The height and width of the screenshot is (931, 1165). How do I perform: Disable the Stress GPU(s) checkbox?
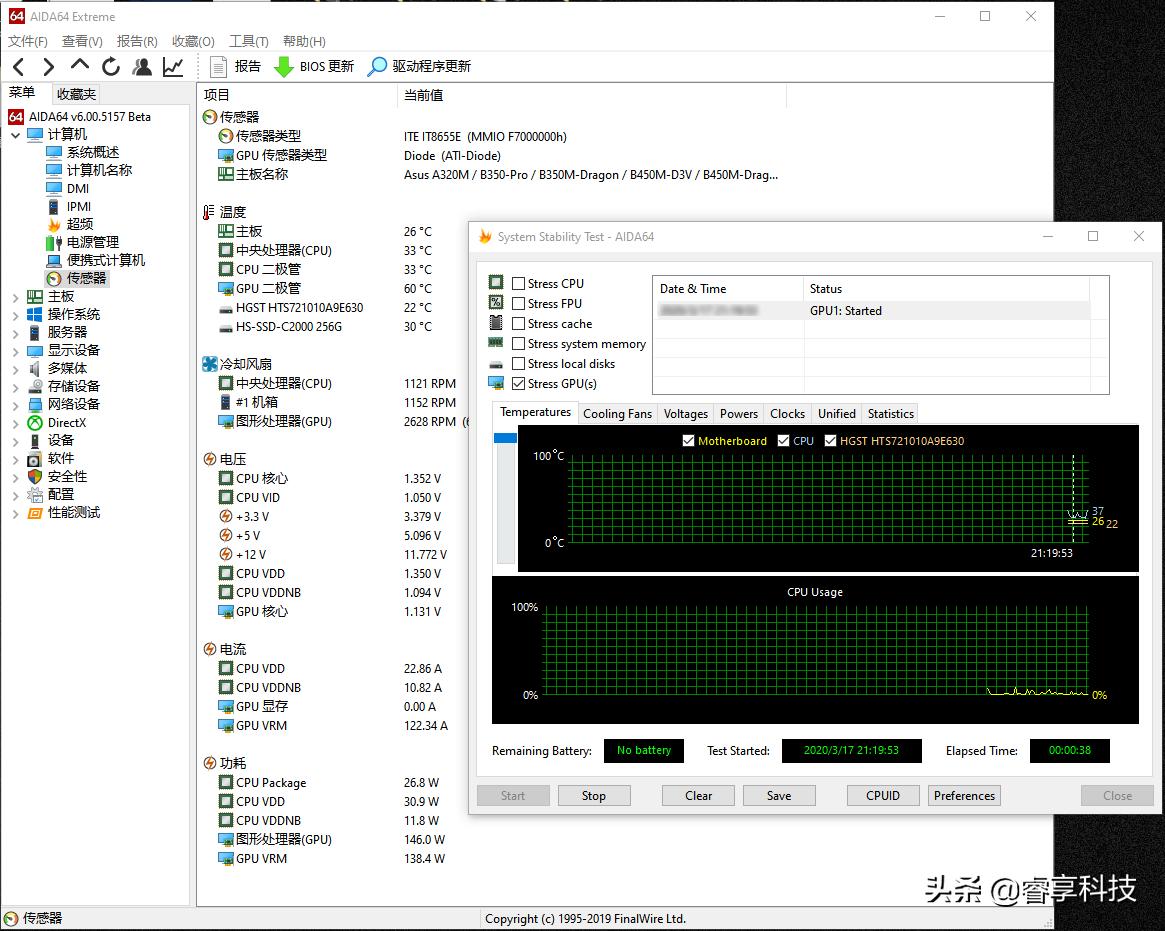[517, 383]
